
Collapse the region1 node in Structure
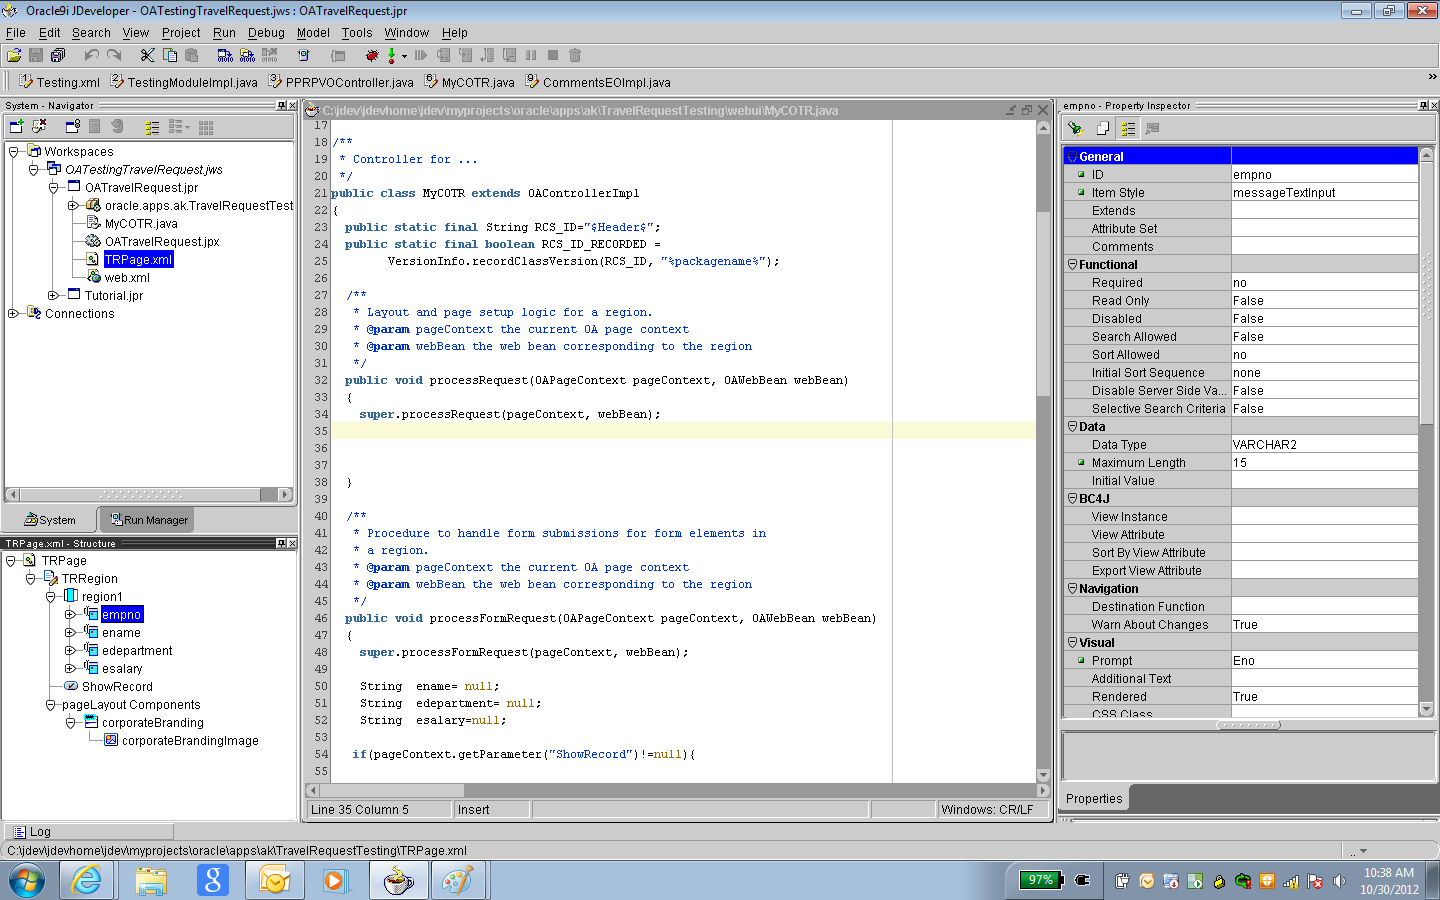coord(50,597)
